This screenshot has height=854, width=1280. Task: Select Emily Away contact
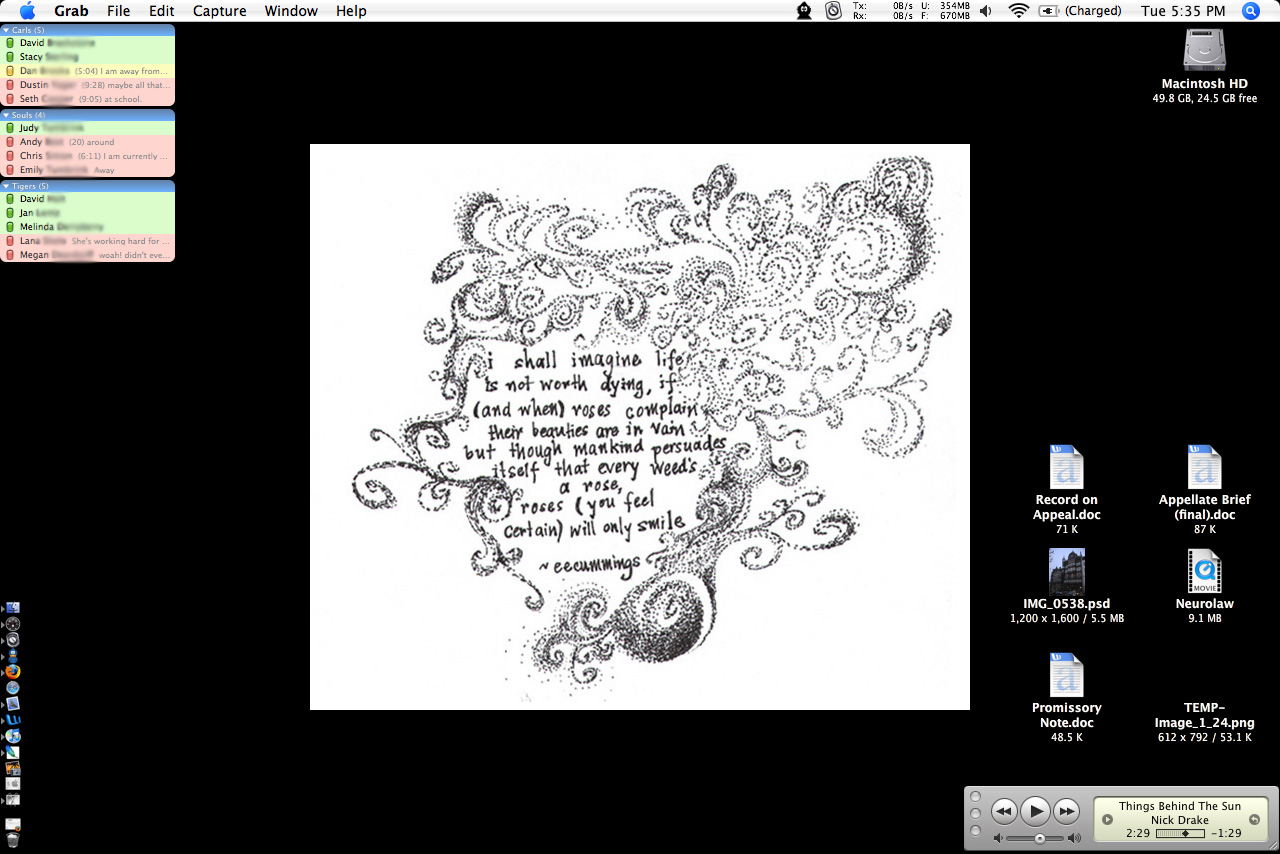click(87, 170)
